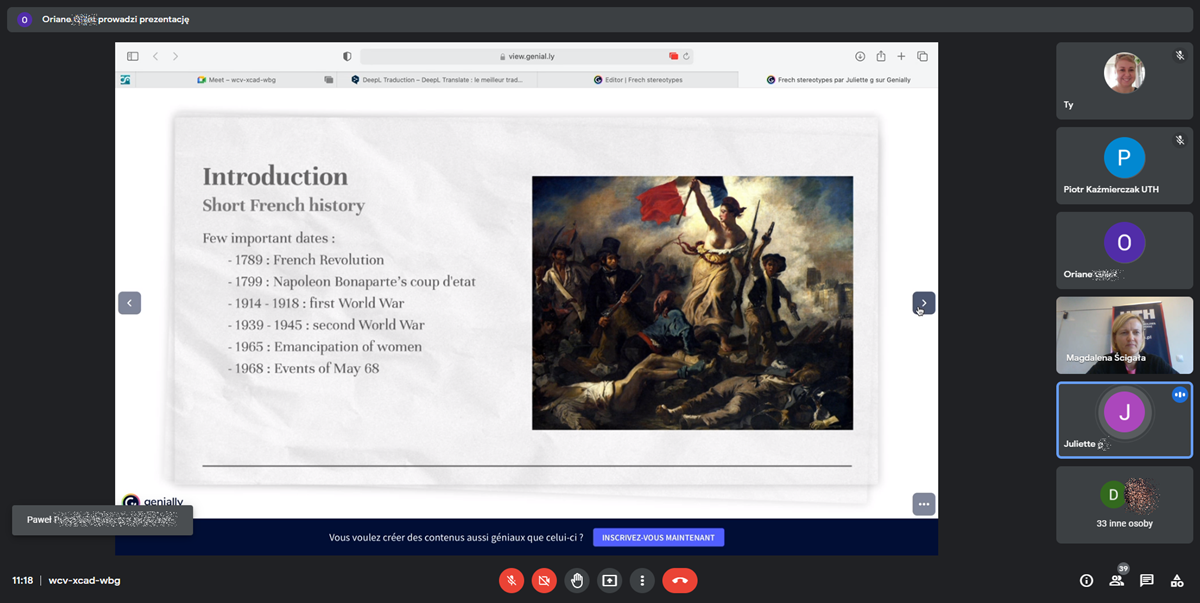Select the Piotr Kaźmierczak UTH tile
This screenshot has width=1200, height=603.
(x=1124, y=166)
